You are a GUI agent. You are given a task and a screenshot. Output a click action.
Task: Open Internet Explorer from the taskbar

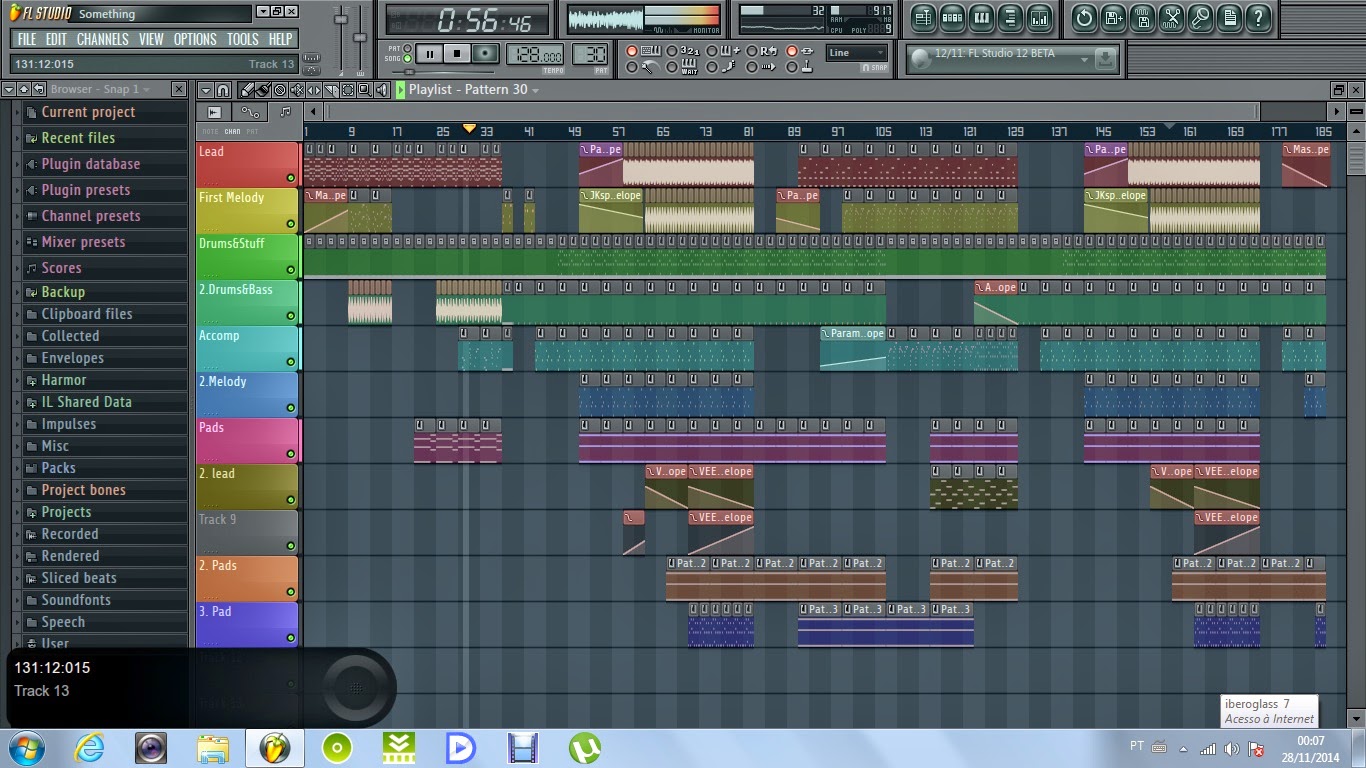pos(89,748)
